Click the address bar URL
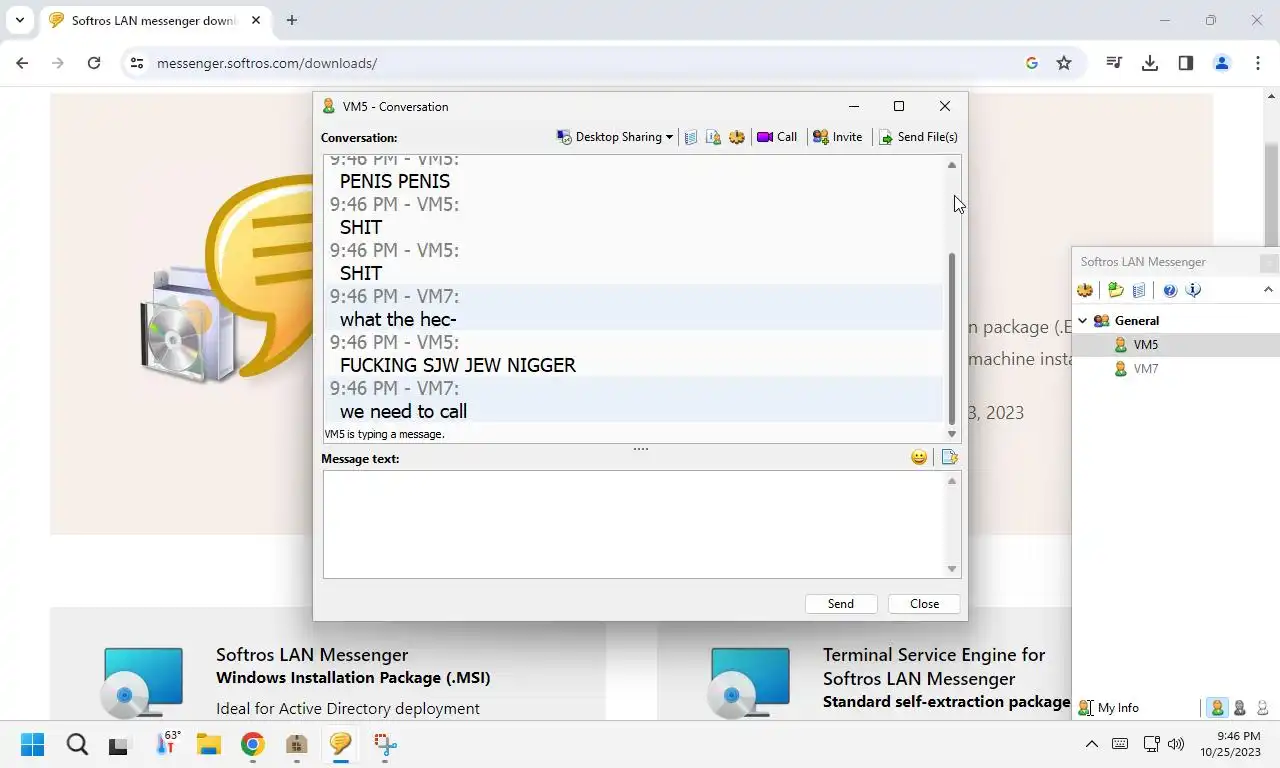This screenshot has width=1280, height=768. 267,63
